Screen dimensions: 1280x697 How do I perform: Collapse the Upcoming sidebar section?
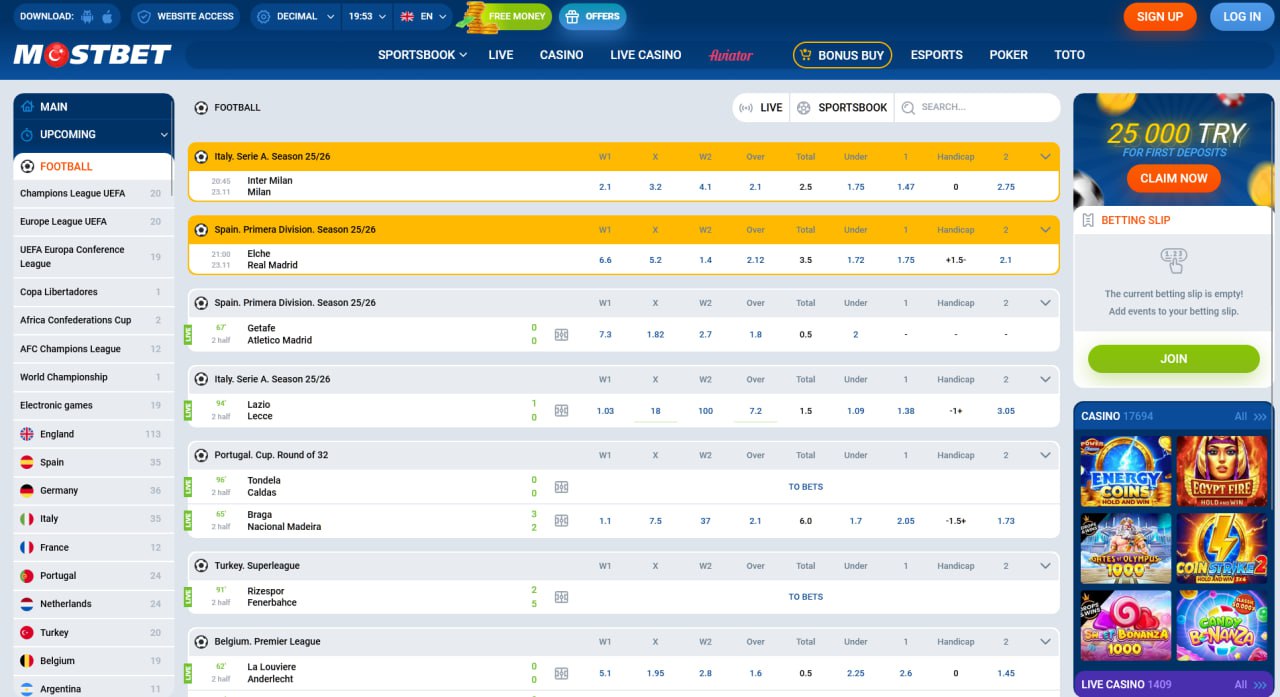[x=164, y=135]
